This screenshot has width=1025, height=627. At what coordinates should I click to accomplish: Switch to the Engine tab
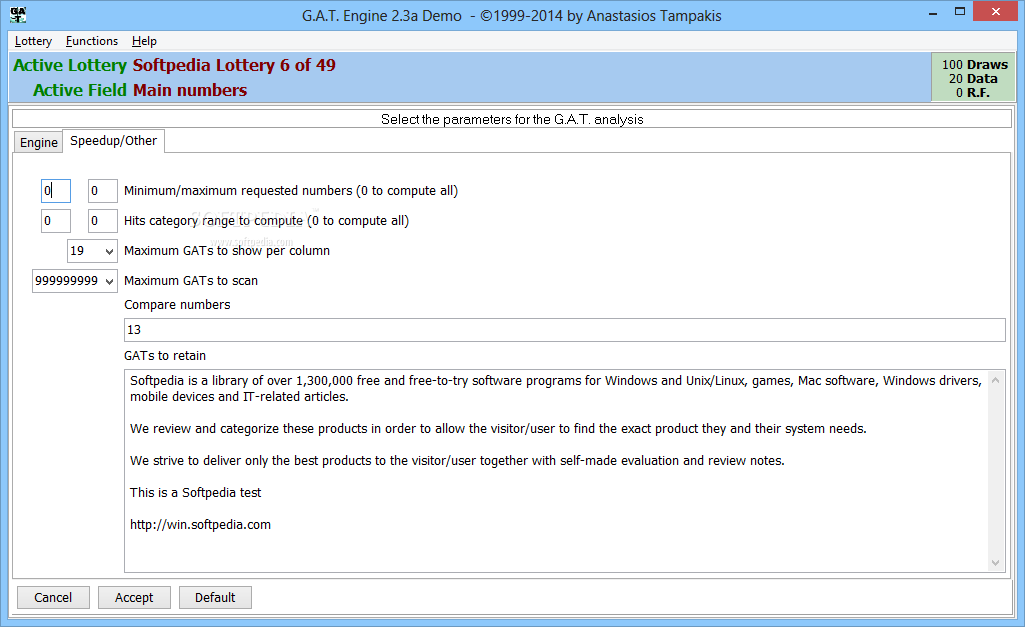point(39,143)
